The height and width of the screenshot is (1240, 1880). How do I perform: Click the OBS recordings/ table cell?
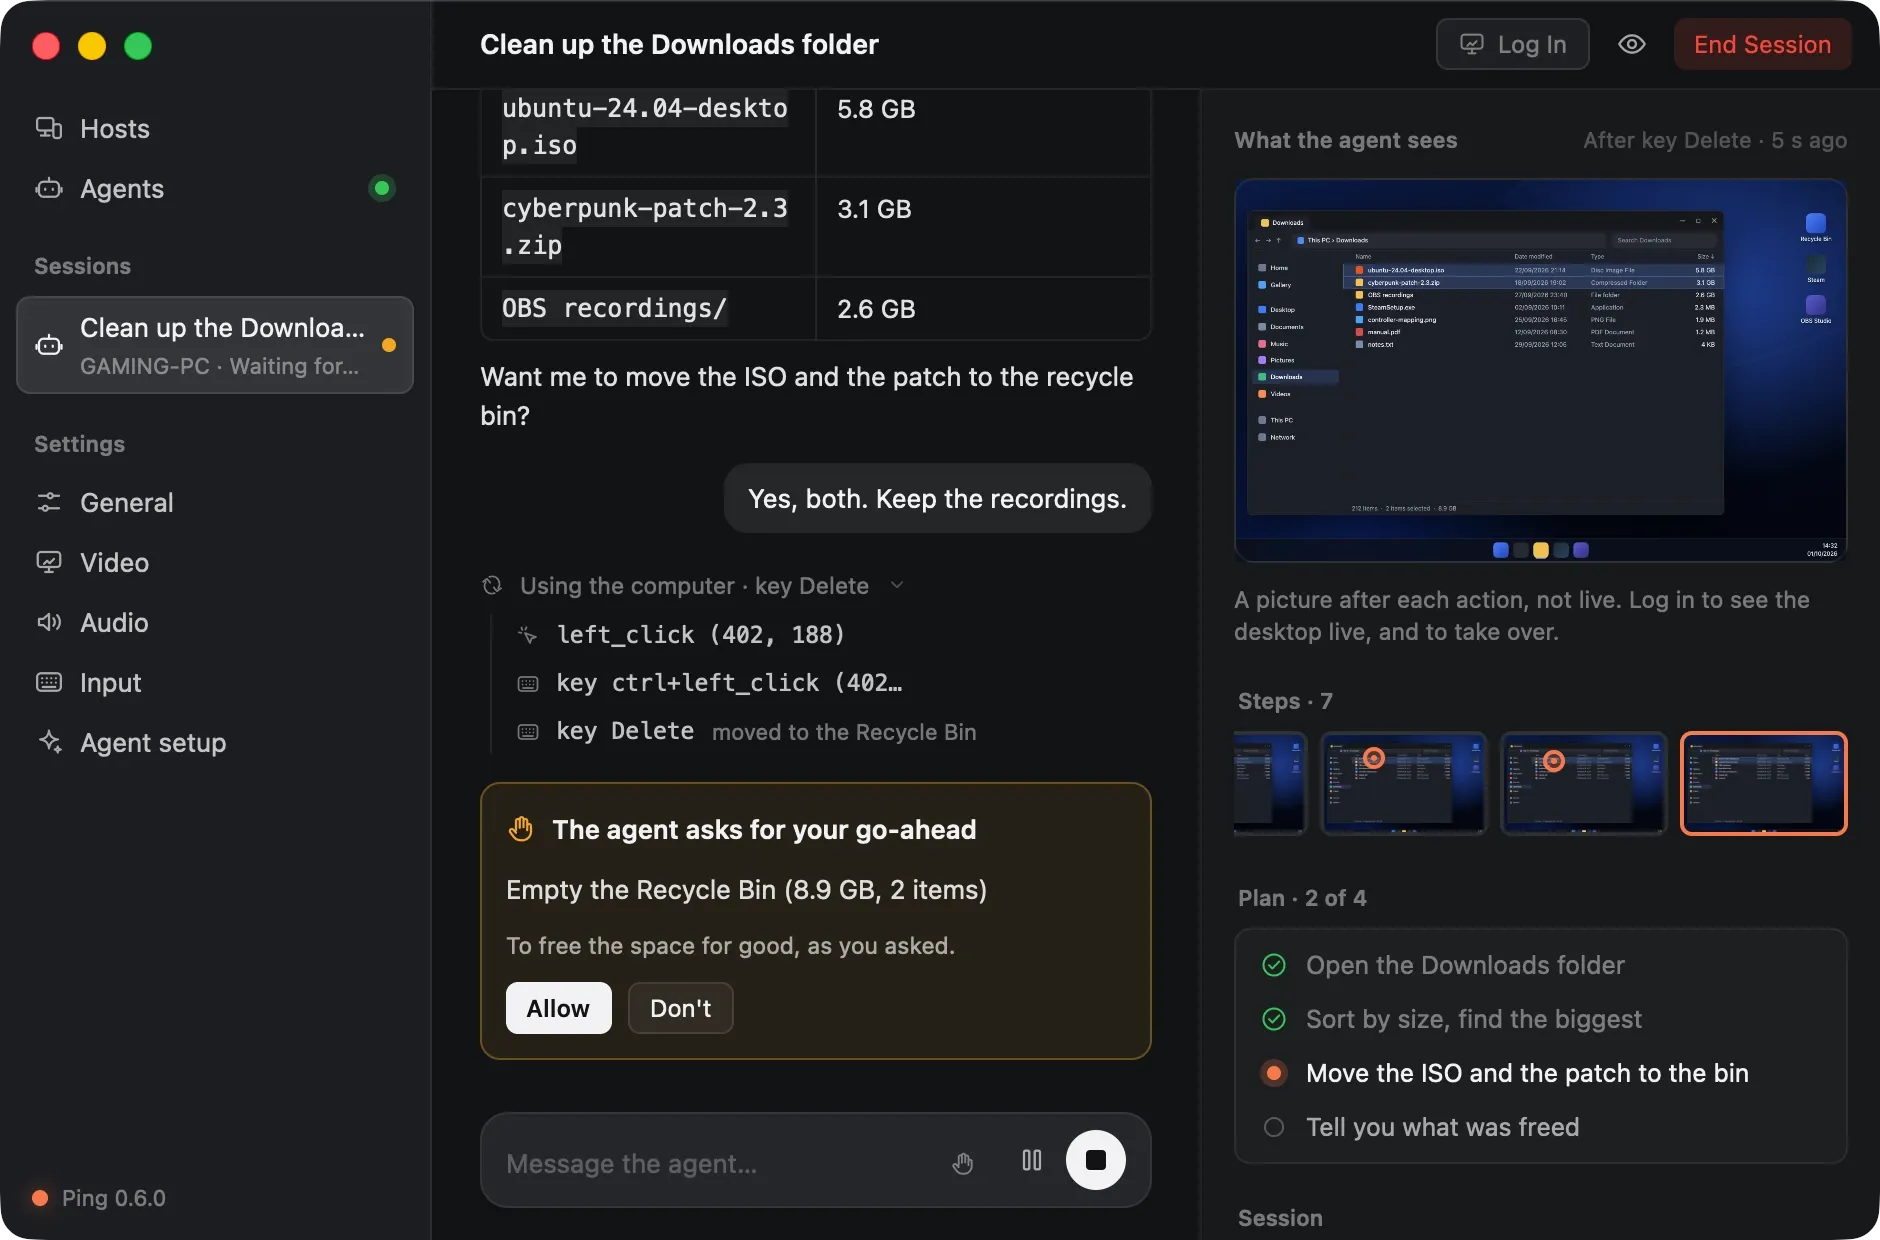[648, 309]
